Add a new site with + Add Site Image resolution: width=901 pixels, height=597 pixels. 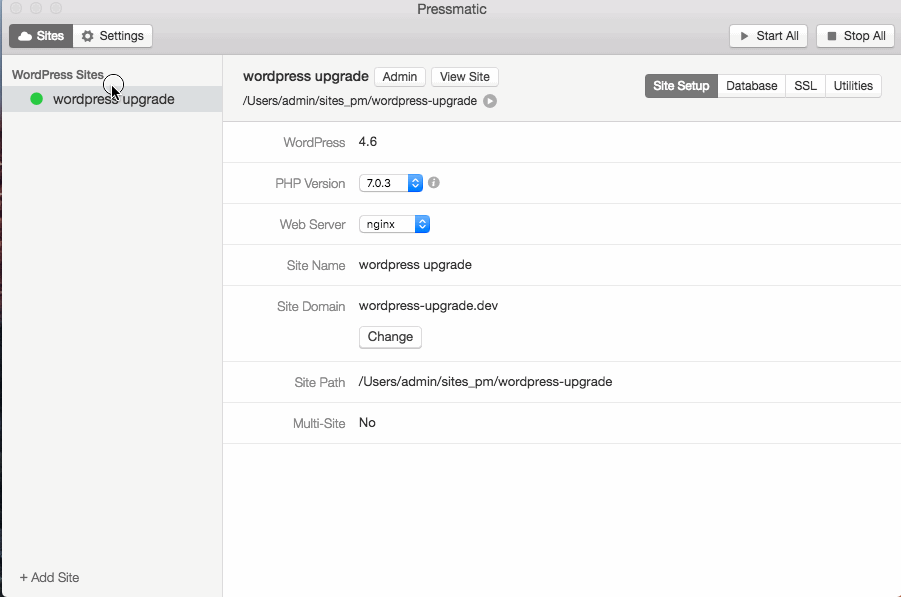tap(49, 577)
